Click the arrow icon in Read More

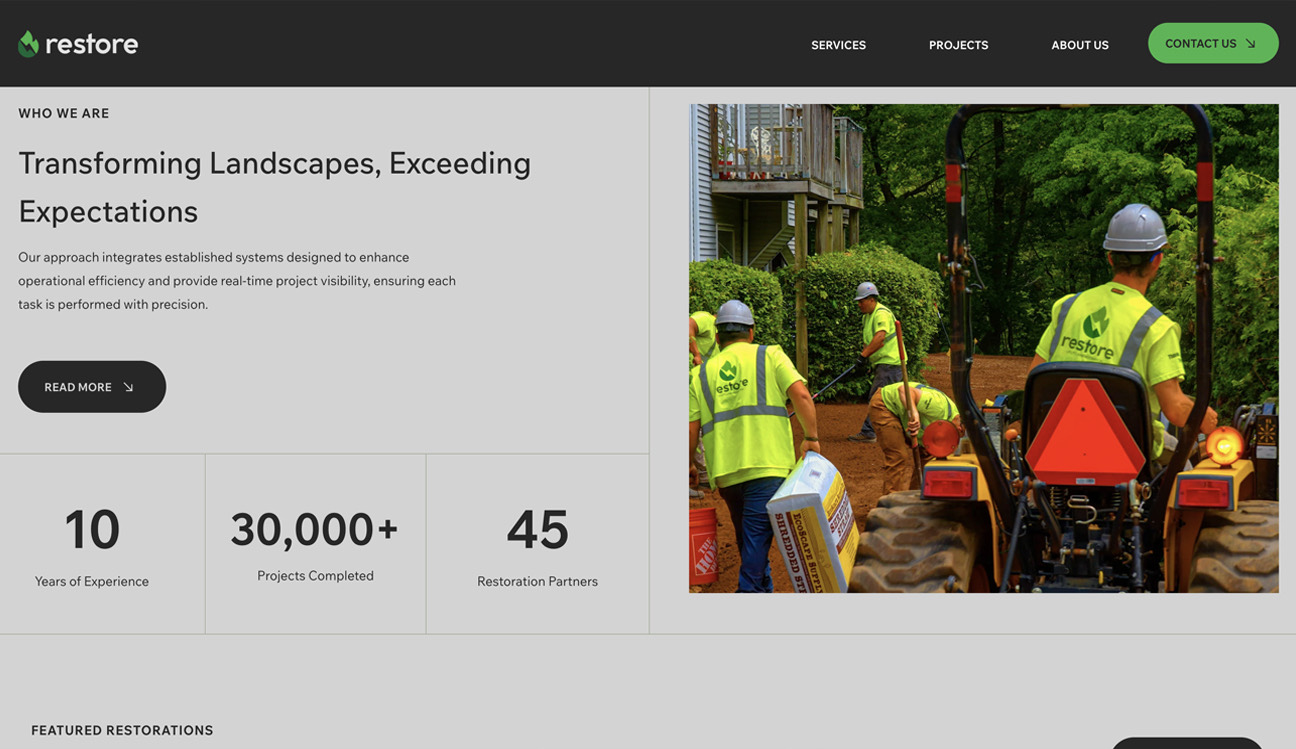tap(128, 387)
